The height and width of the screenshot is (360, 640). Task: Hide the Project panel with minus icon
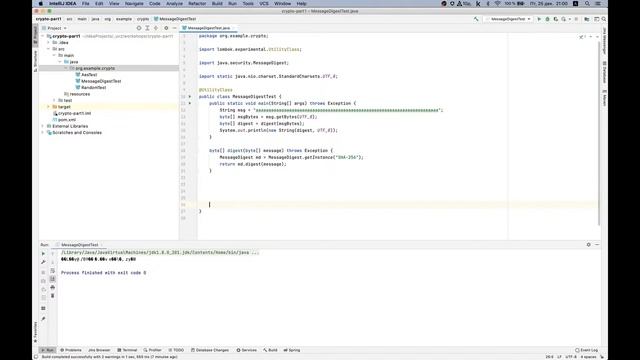coord(175,28)
